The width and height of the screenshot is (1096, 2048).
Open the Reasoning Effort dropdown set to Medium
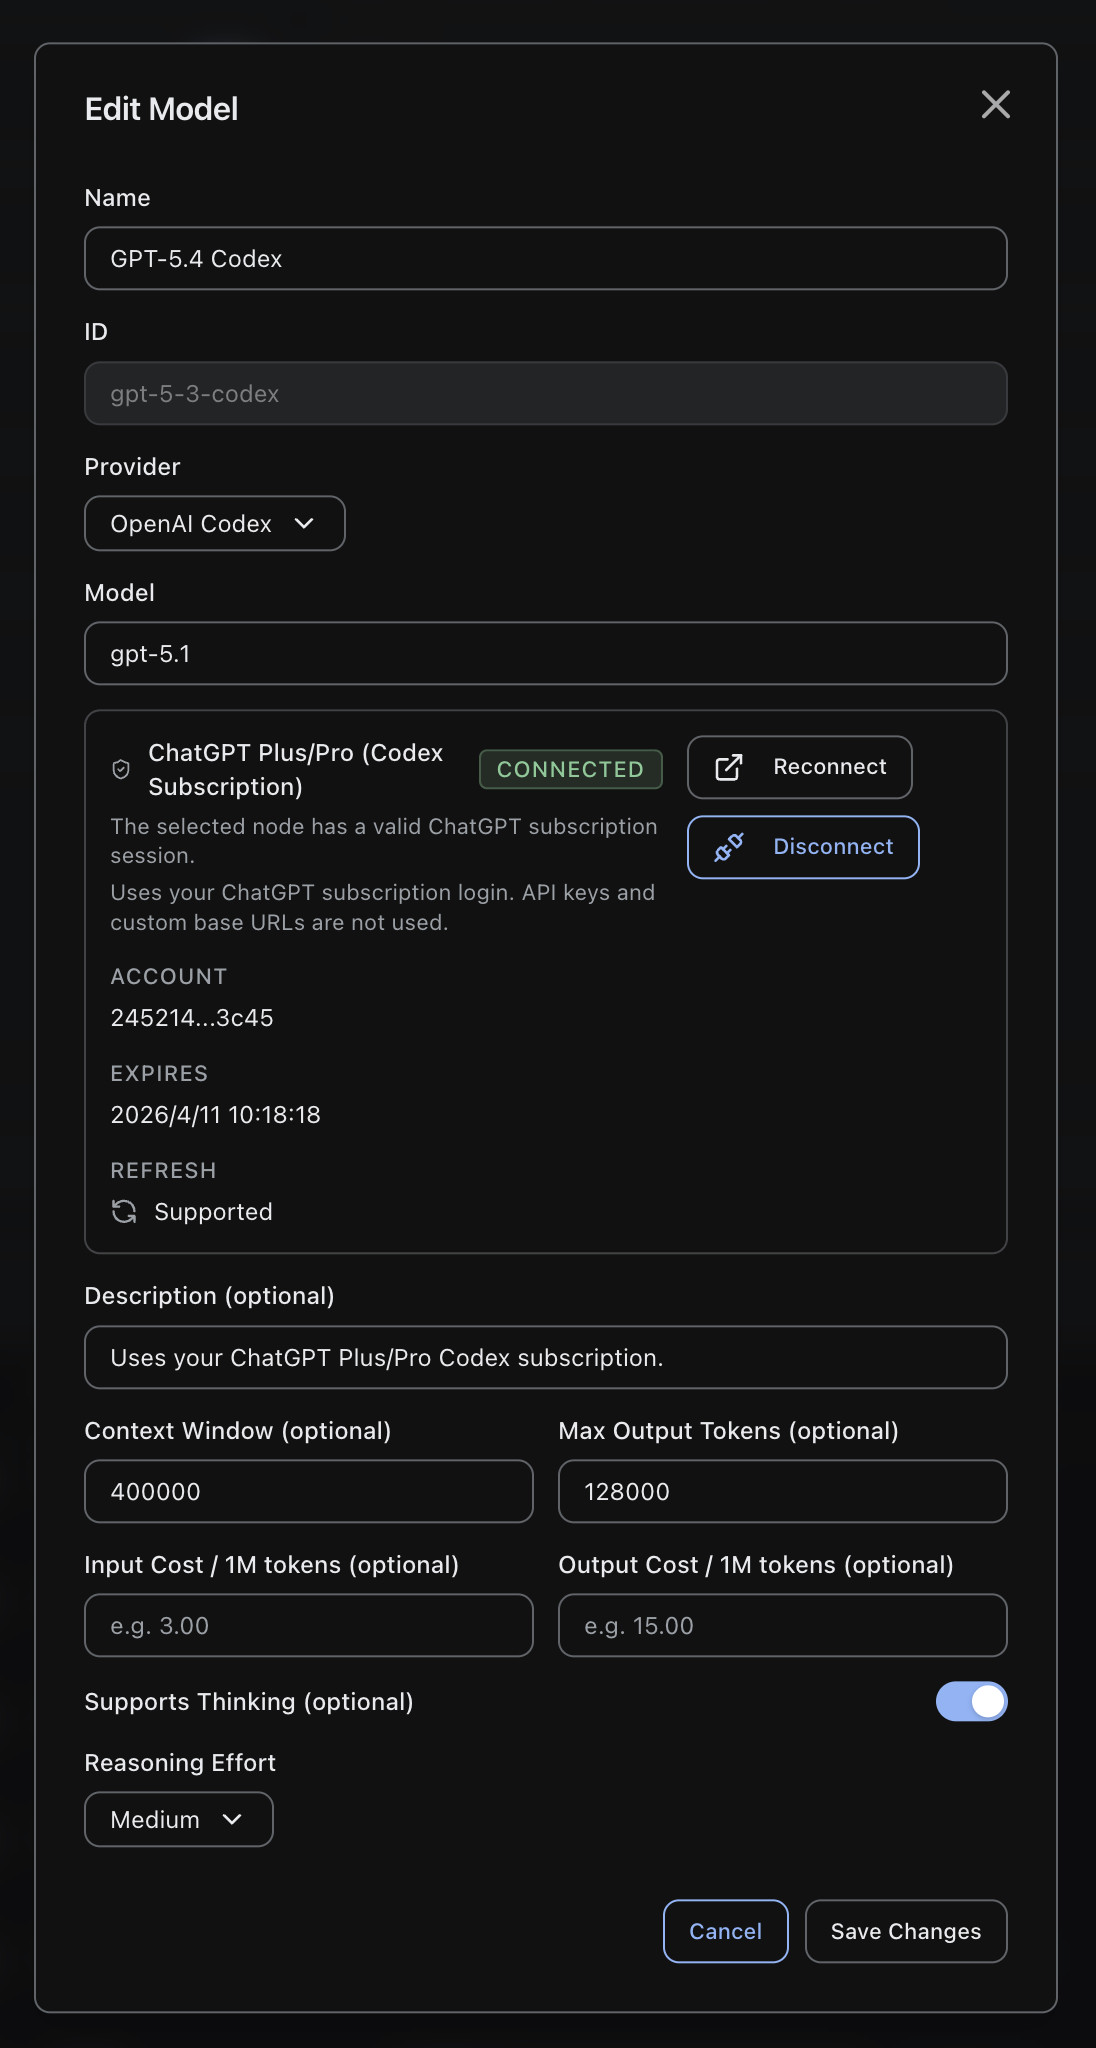coord(178,1819)
